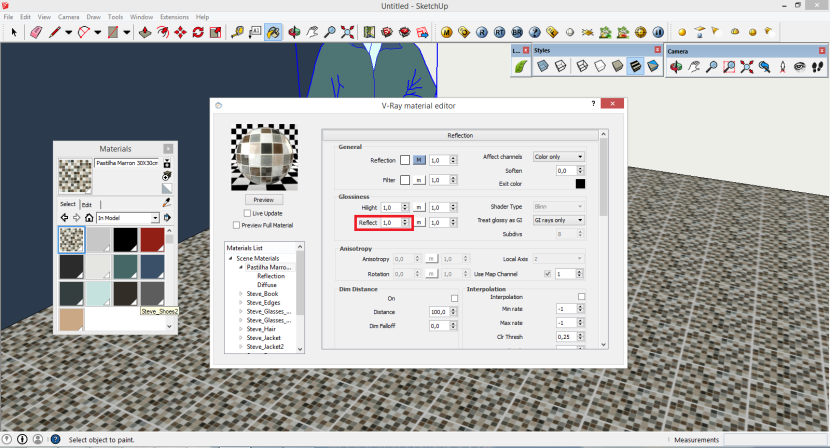This screenshot has width=830, height=448.
Task: Switch to the Edit tab in Materials
Action: [87, 204]
